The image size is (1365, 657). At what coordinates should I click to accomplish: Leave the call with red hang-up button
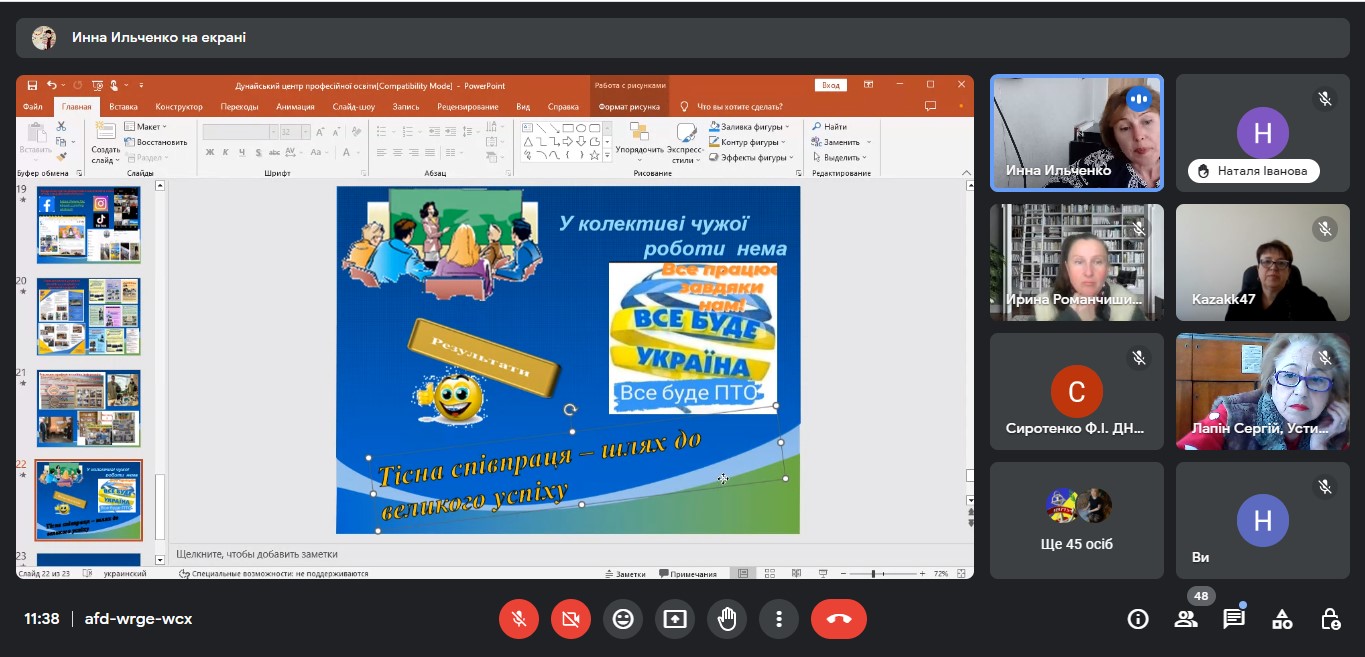click(838, 619)
